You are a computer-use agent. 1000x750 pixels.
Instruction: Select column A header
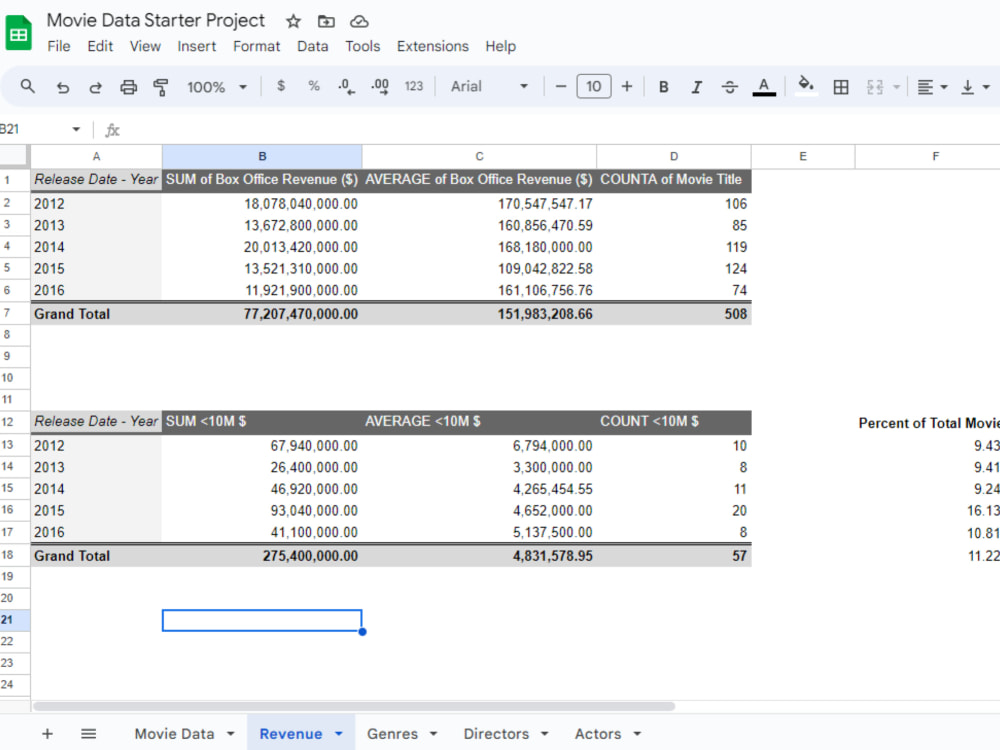click(96, 156)
